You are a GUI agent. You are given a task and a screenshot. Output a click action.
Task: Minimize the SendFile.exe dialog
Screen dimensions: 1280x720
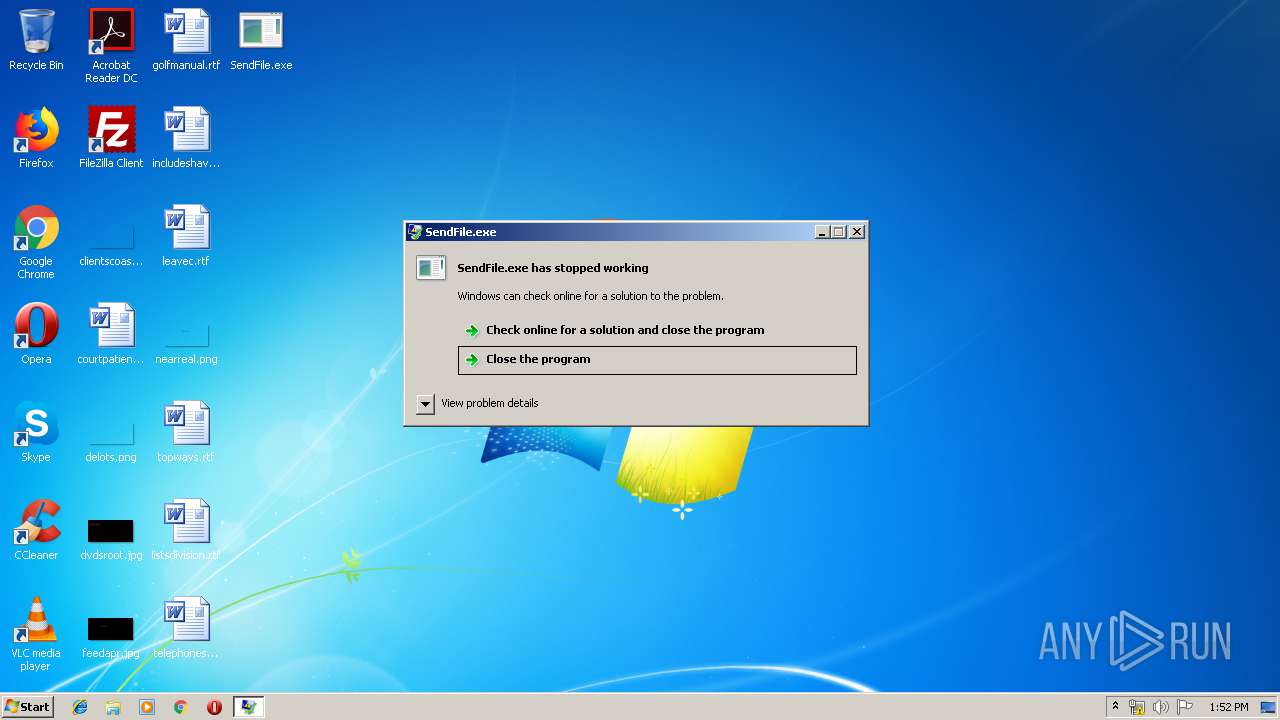click(x=822, y=232)
